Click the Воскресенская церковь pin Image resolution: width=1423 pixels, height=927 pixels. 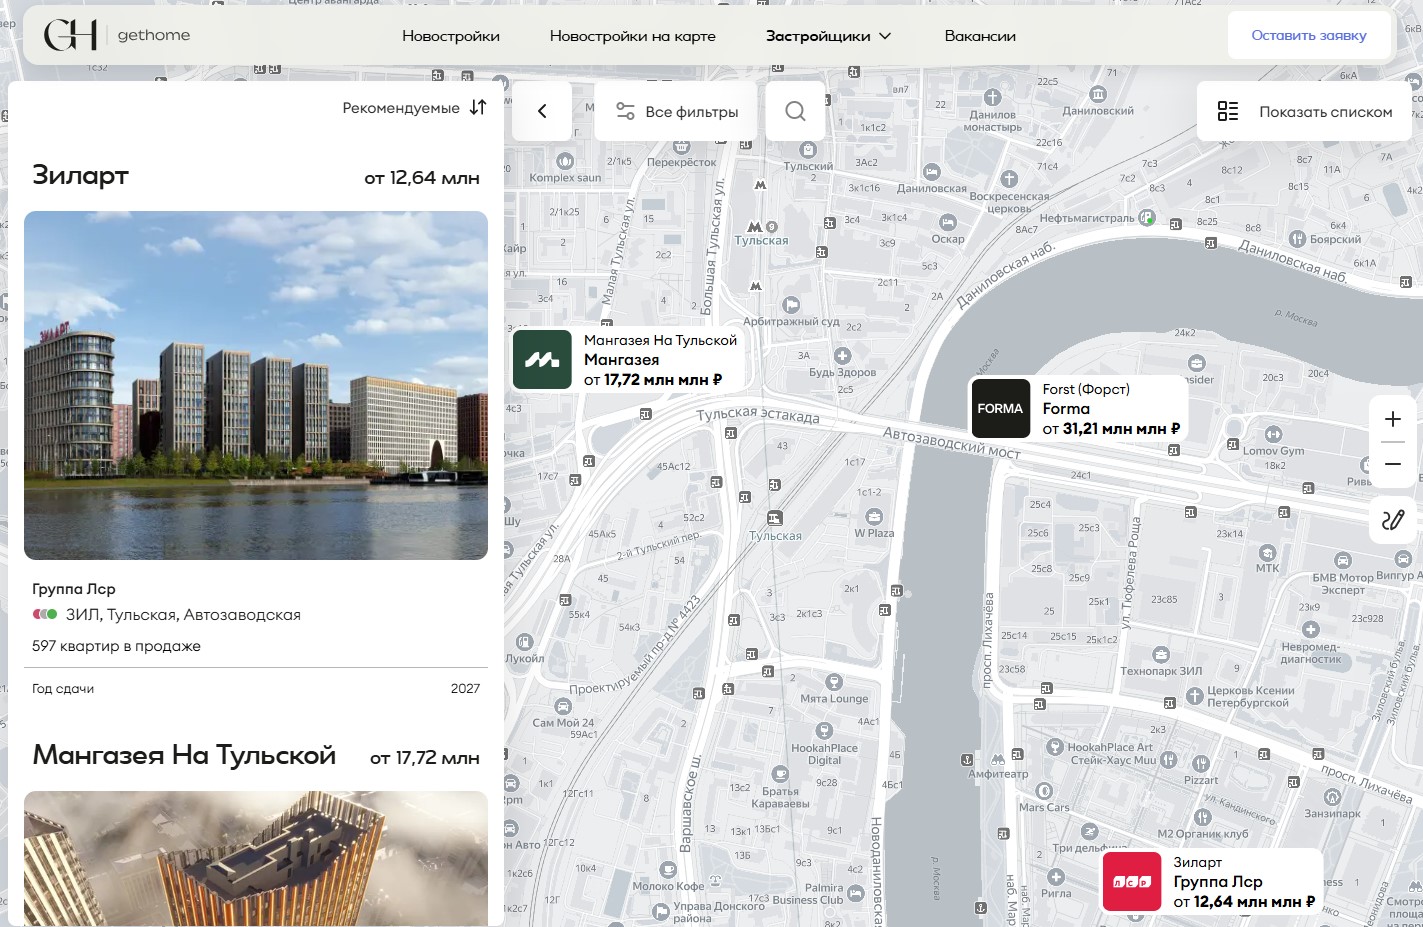tap(1009, 179)
